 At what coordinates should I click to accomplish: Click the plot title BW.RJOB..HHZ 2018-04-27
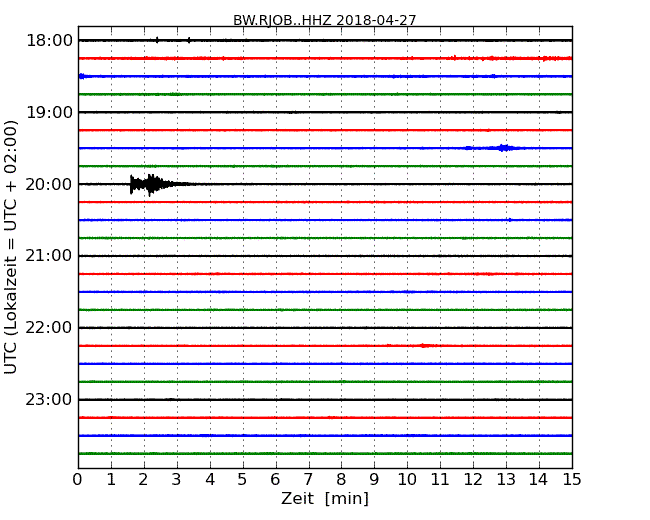tap(324, 20)
